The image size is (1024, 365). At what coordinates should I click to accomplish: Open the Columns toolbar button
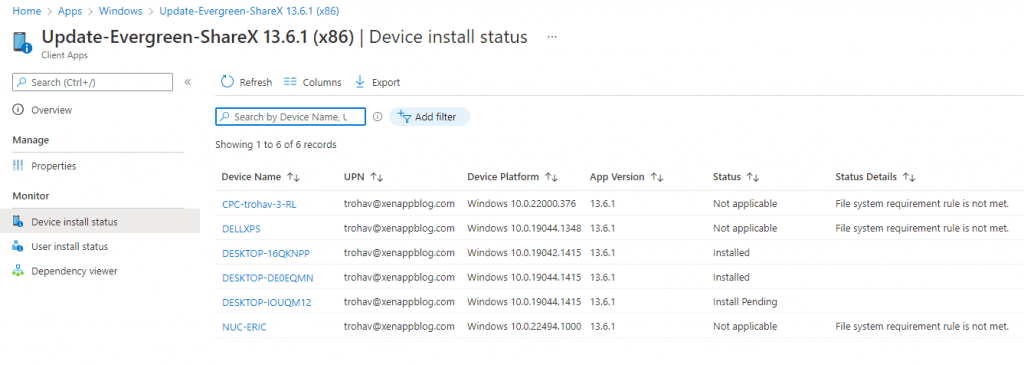[x=312, y=82]
